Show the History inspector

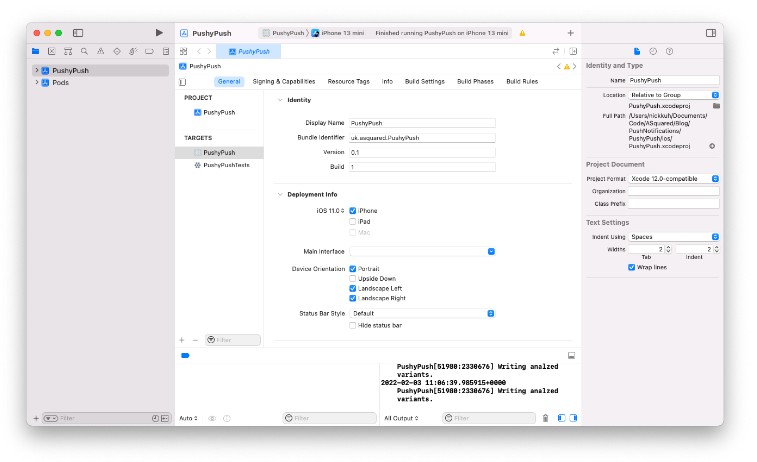[x=653, y=51]
